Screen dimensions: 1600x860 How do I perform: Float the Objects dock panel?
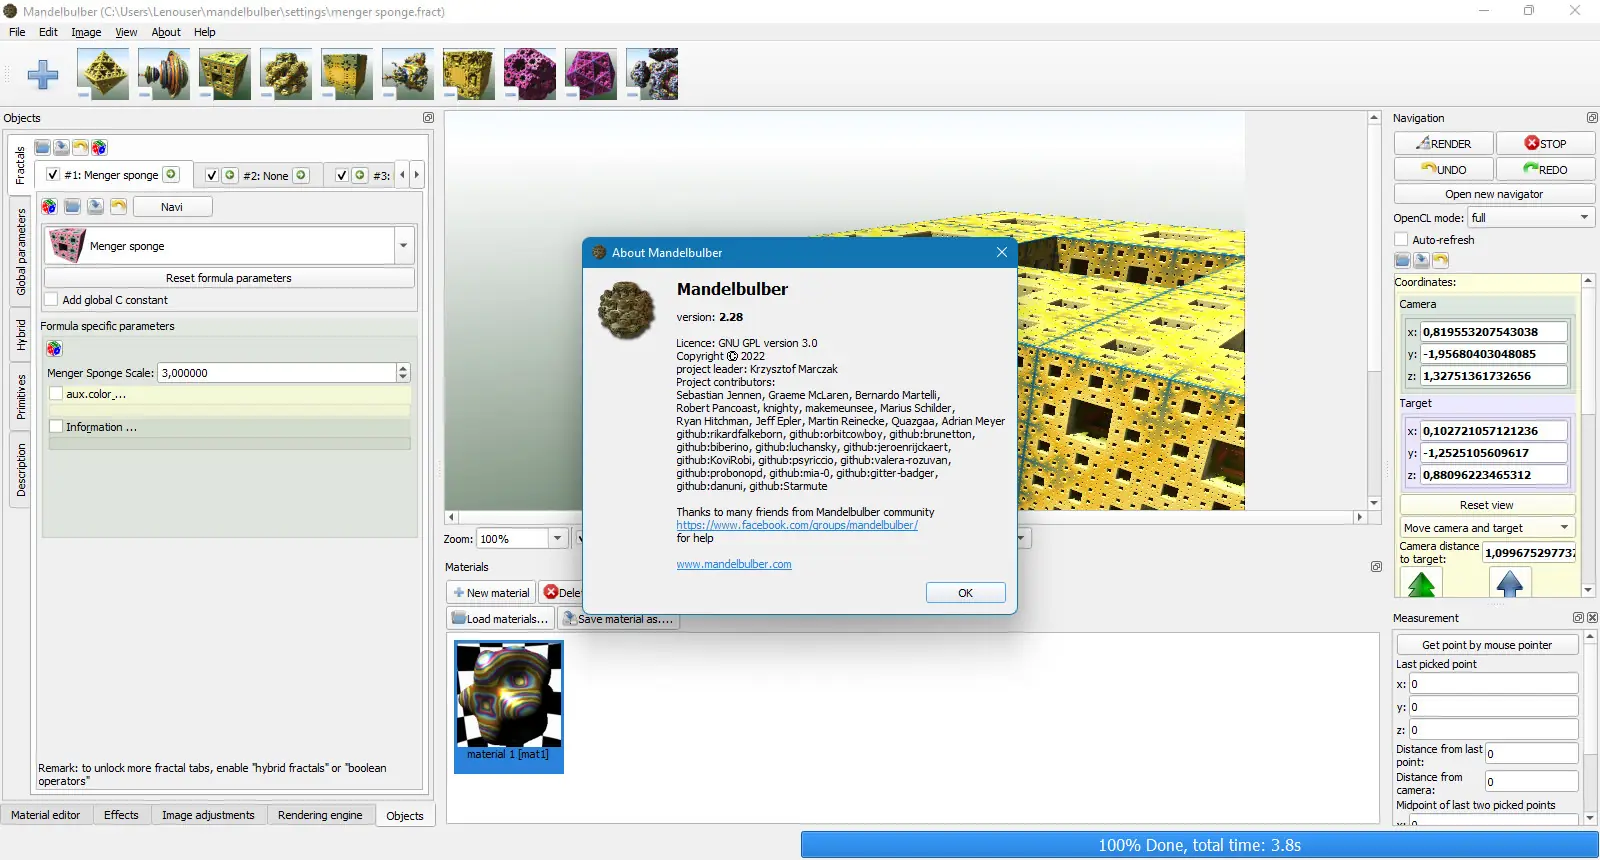tap(429, 118)
